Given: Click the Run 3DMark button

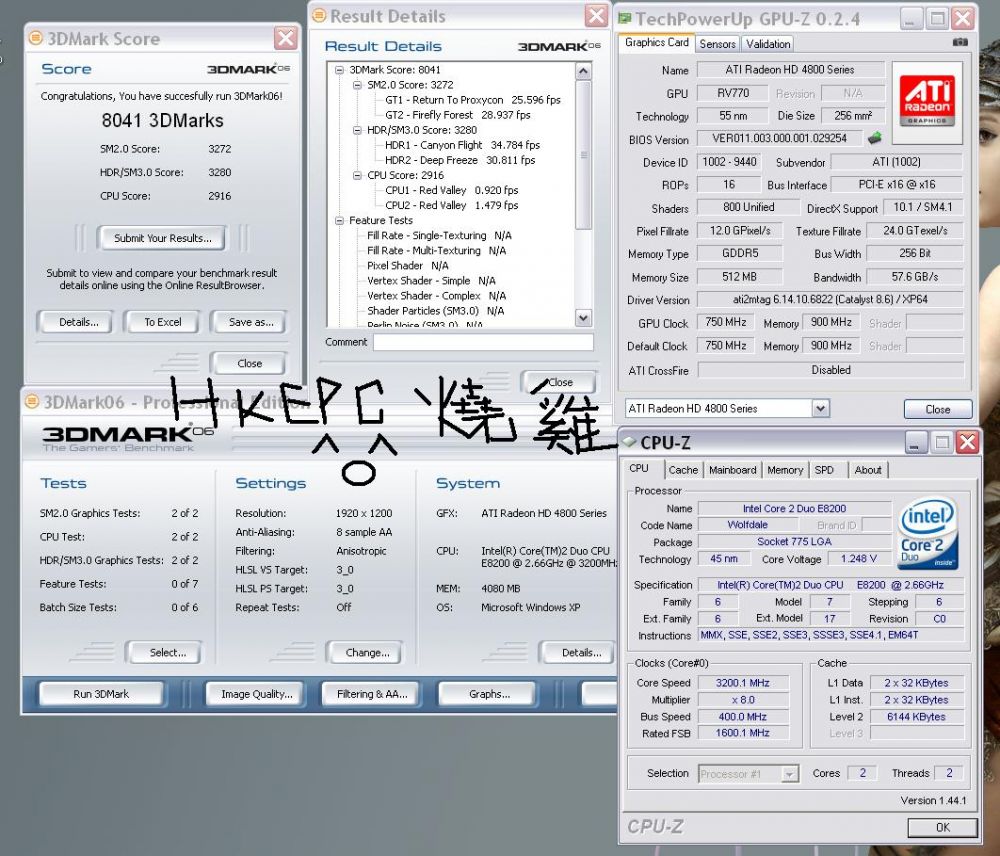Looking at the screenshot, I should [101, 694].
